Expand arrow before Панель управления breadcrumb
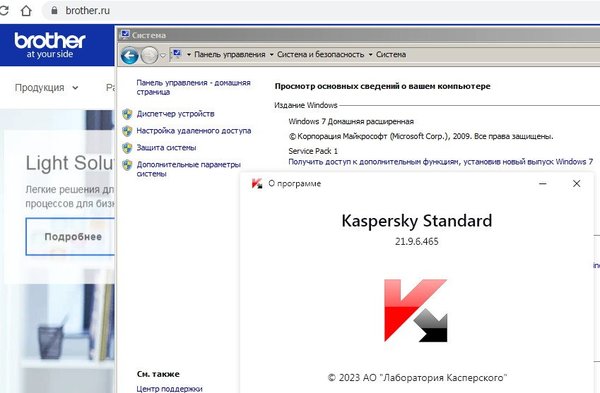Viewport: 600px width, 393px height. click(189, 55)
